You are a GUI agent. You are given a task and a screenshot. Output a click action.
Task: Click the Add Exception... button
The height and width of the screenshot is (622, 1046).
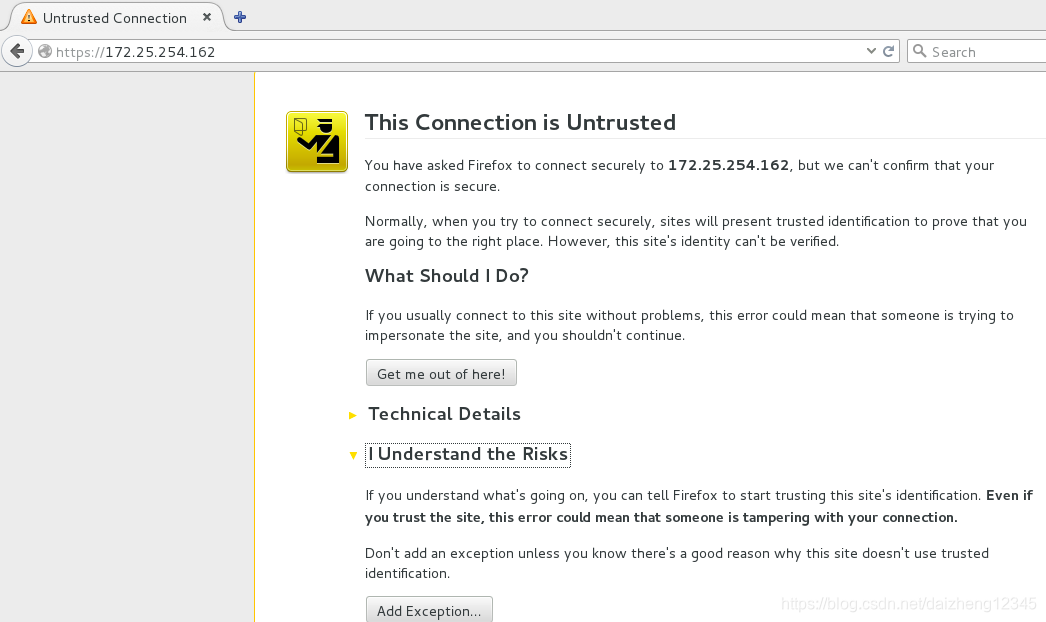click(x=429, y=610)
